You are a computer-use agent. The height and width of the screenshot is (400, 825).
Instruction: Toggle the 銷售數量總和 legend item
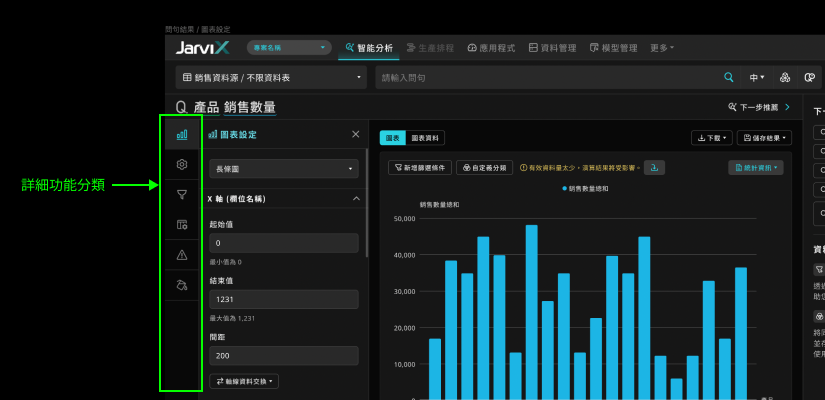[x=586, y=188]
